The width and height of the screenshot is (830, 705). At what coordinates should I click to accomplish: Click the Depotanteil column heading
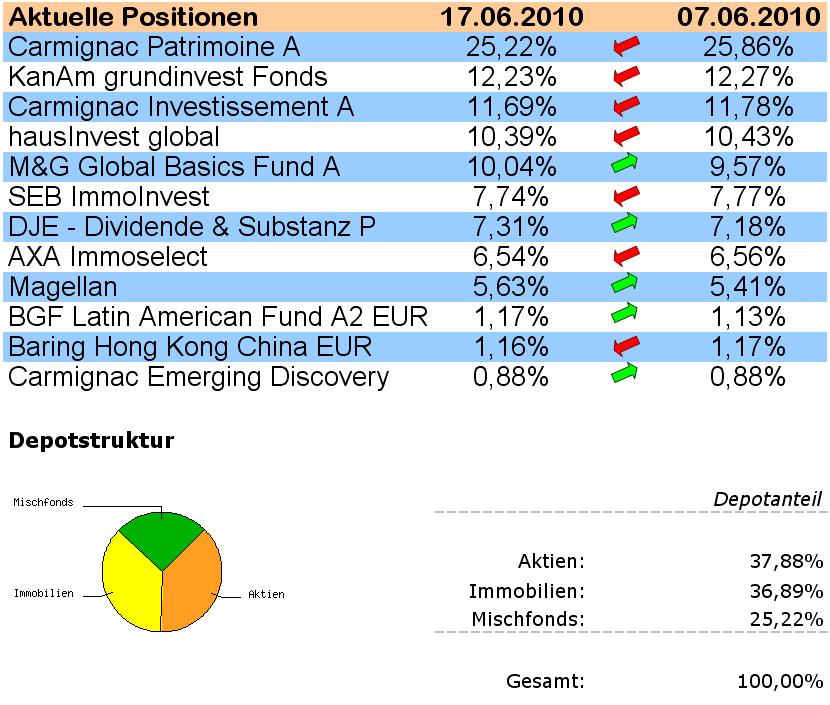click(x=767, y=499)
